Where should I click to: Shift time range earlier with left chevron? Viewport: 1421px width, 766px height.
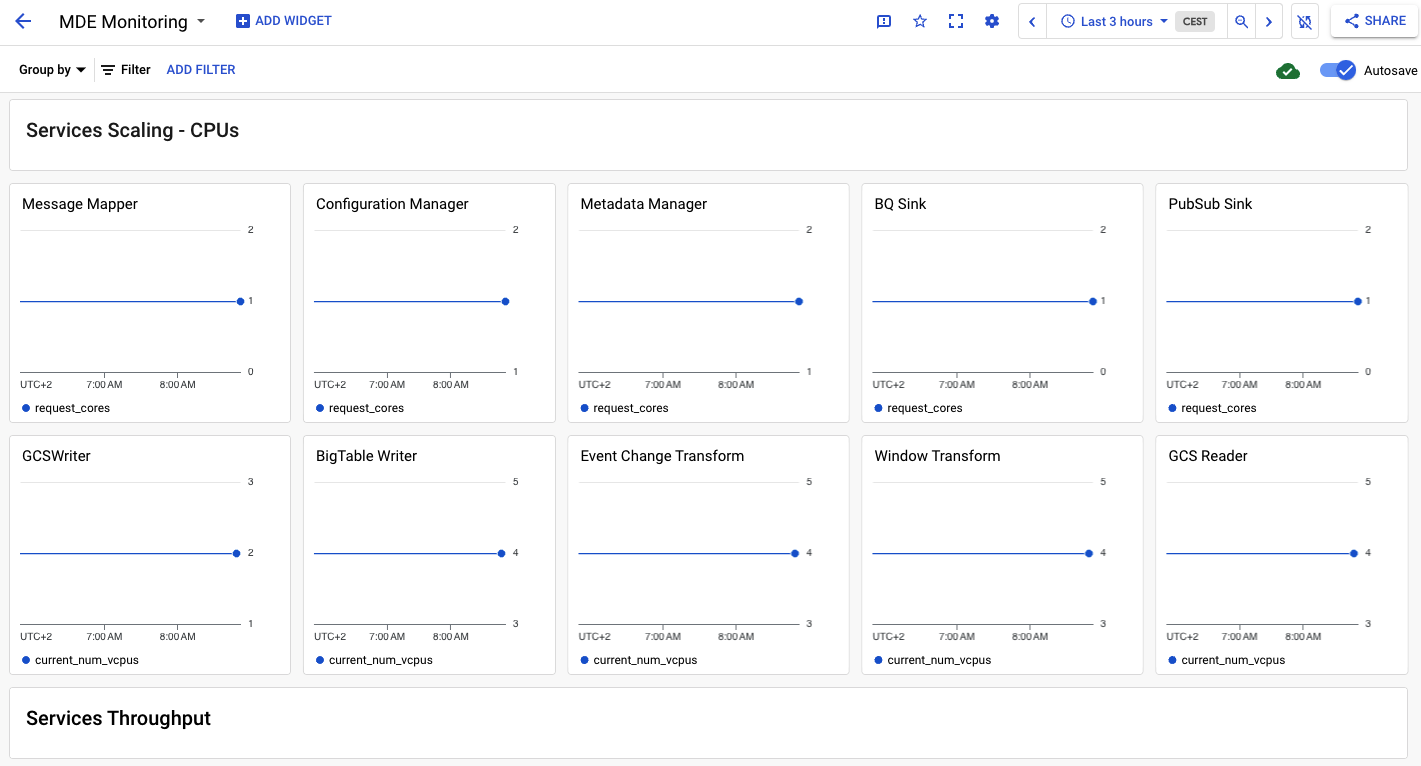(1032, 21)
